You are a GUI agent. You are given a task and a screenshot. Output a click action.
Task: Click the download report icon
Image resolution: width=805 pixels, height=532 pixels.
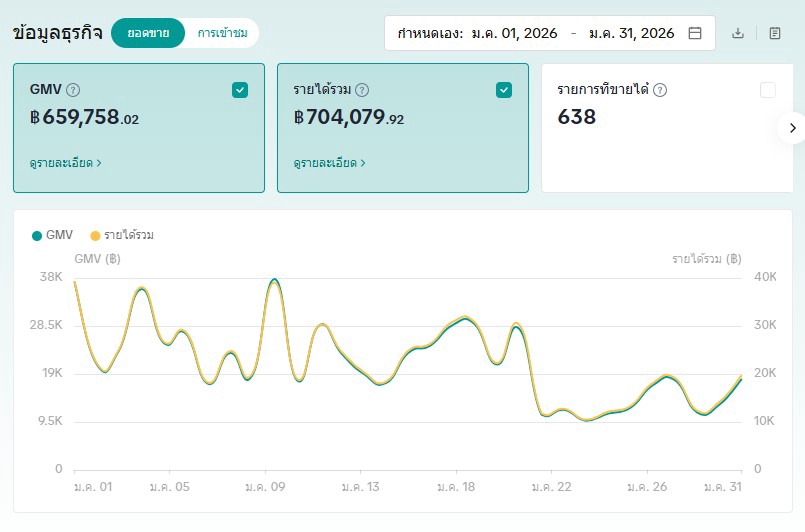(738, 33)
